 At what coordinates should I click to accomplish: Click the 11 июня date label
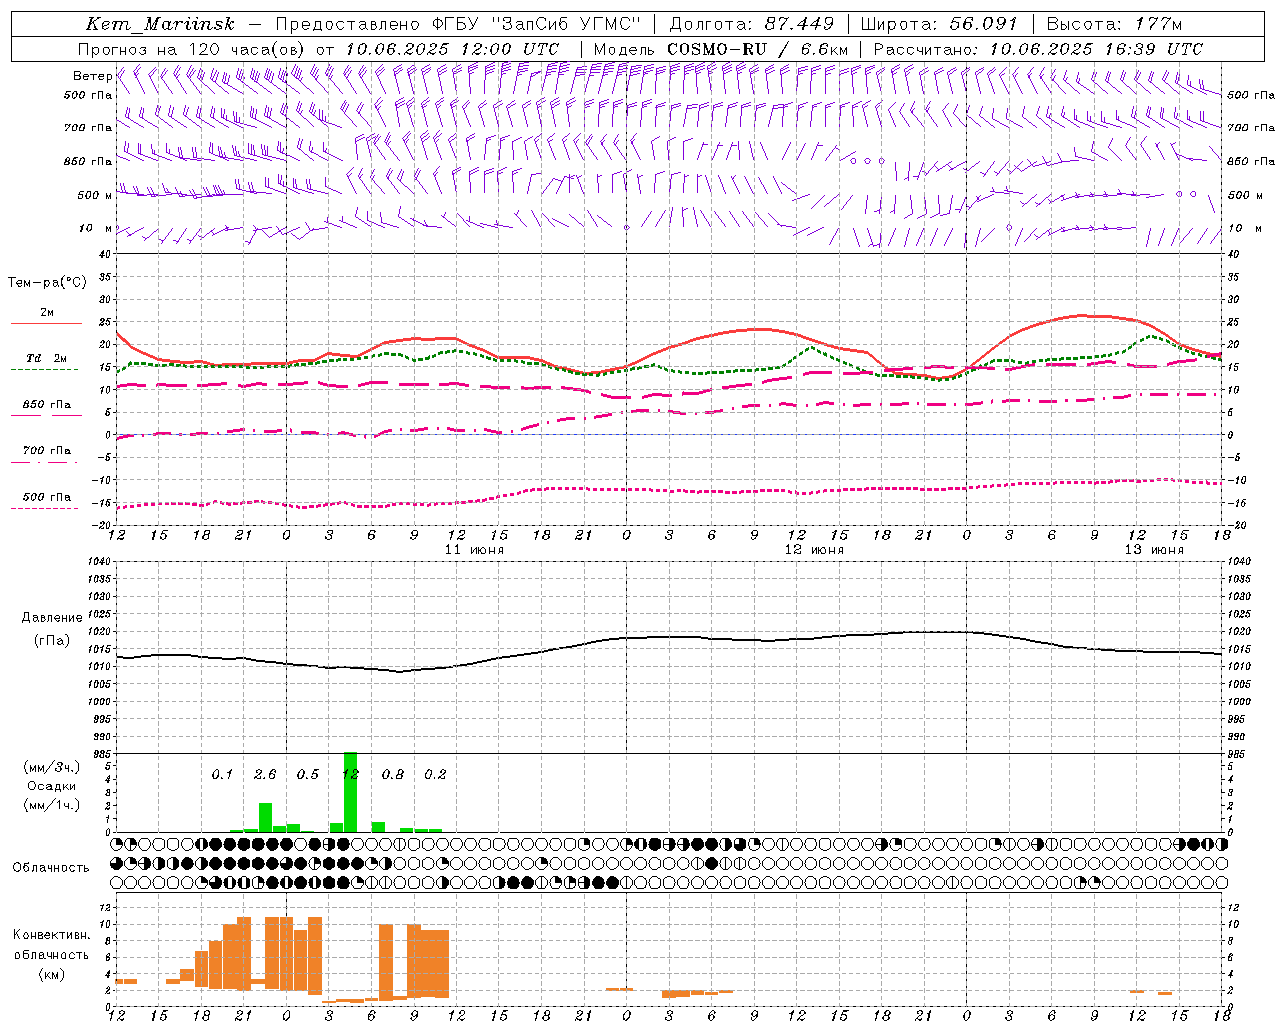point(474,550)
